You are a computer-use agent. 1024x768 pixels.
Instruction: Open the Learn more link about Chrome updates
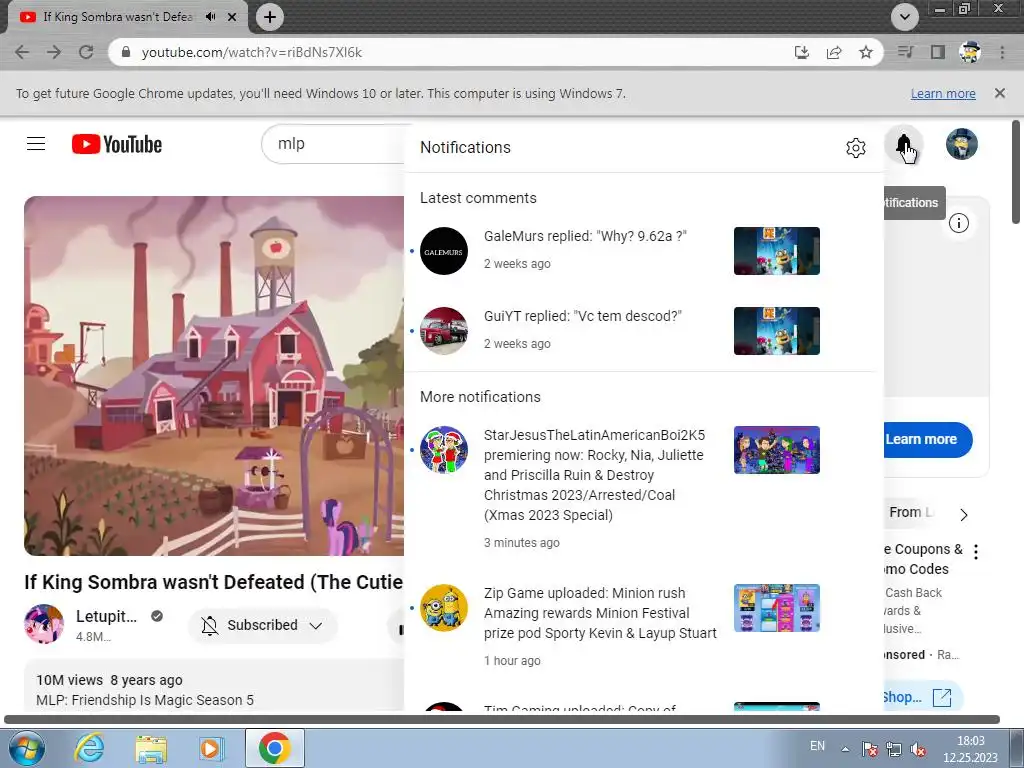(943, 93)
